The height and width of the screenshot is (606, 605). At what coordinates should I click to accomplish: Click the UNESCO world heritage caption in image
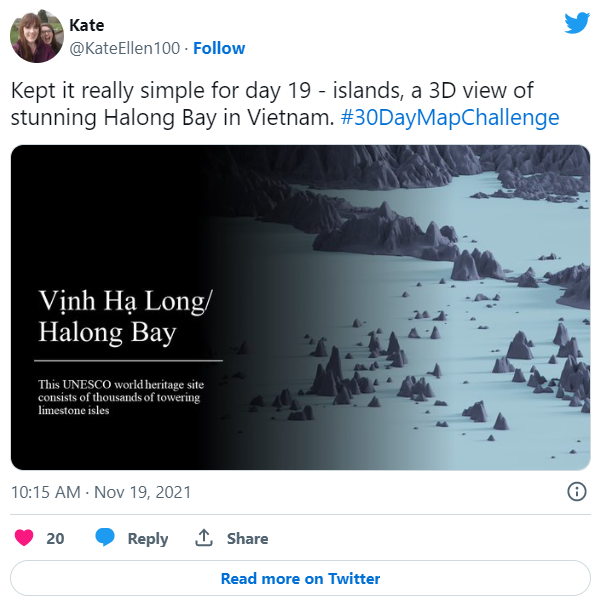click(x=121, y=397)
